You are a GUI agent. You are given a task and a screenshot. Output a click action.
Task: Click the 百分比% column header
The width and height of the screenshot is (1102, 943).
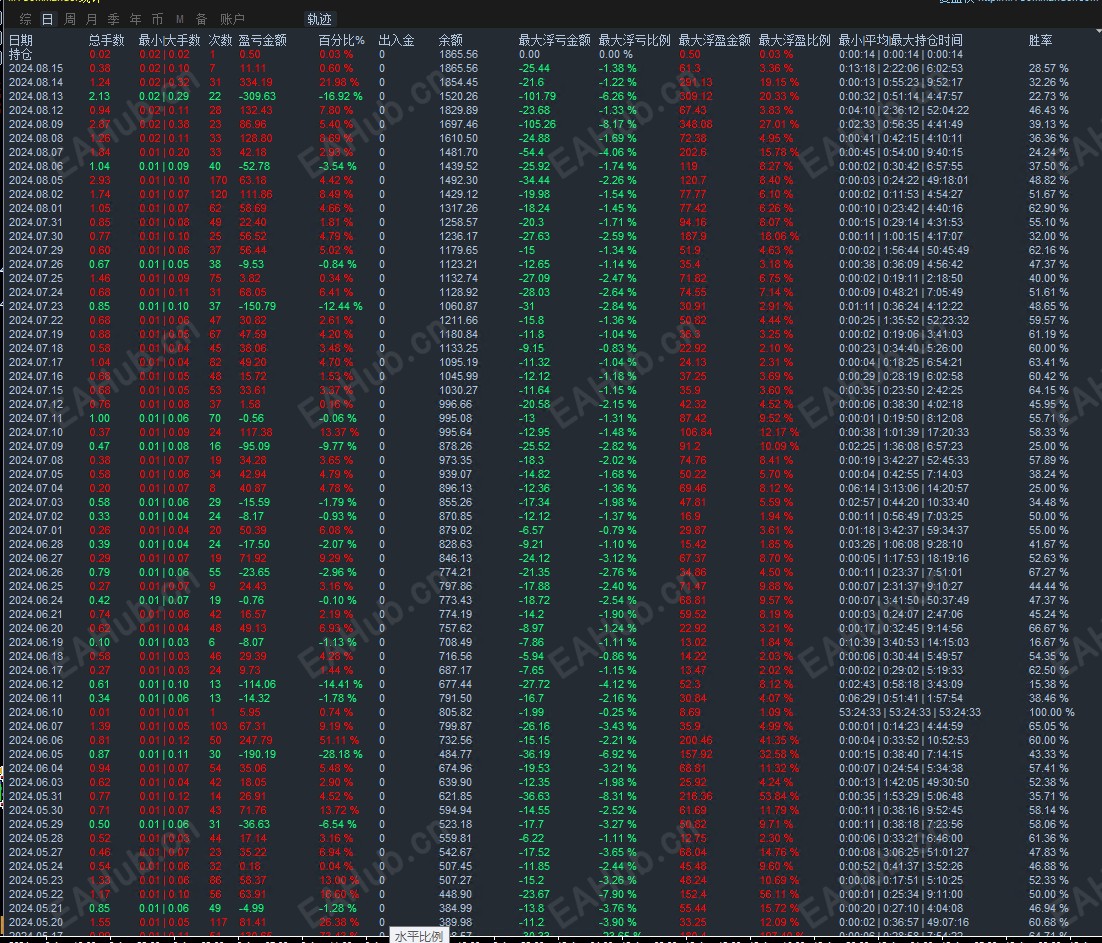[342, 40]
